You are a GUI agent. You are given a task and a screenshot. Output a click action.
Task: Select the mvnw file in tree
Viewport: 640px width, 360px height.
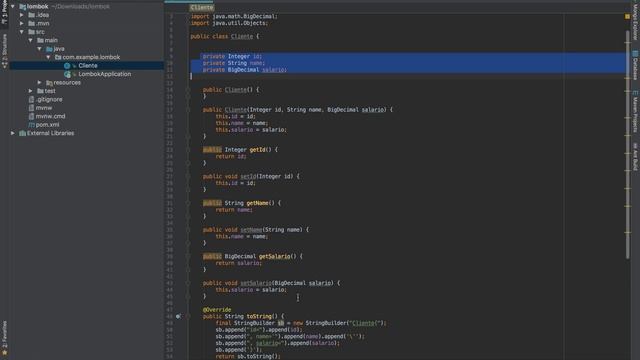click(x=44, y=108)
